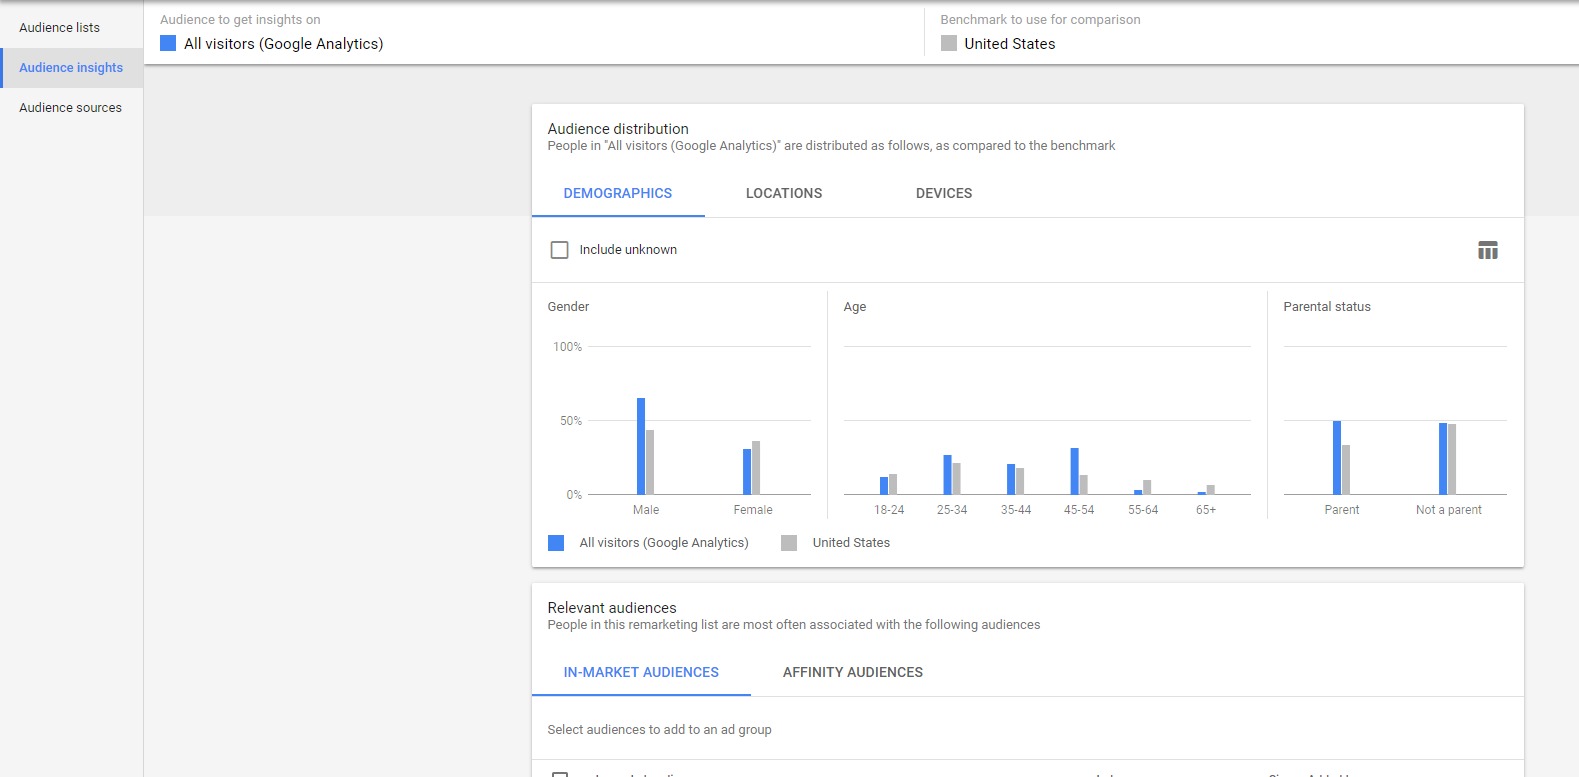Click the 35-44 age label
Viewport: 1579px width, 777px height.
[1016, 510]
